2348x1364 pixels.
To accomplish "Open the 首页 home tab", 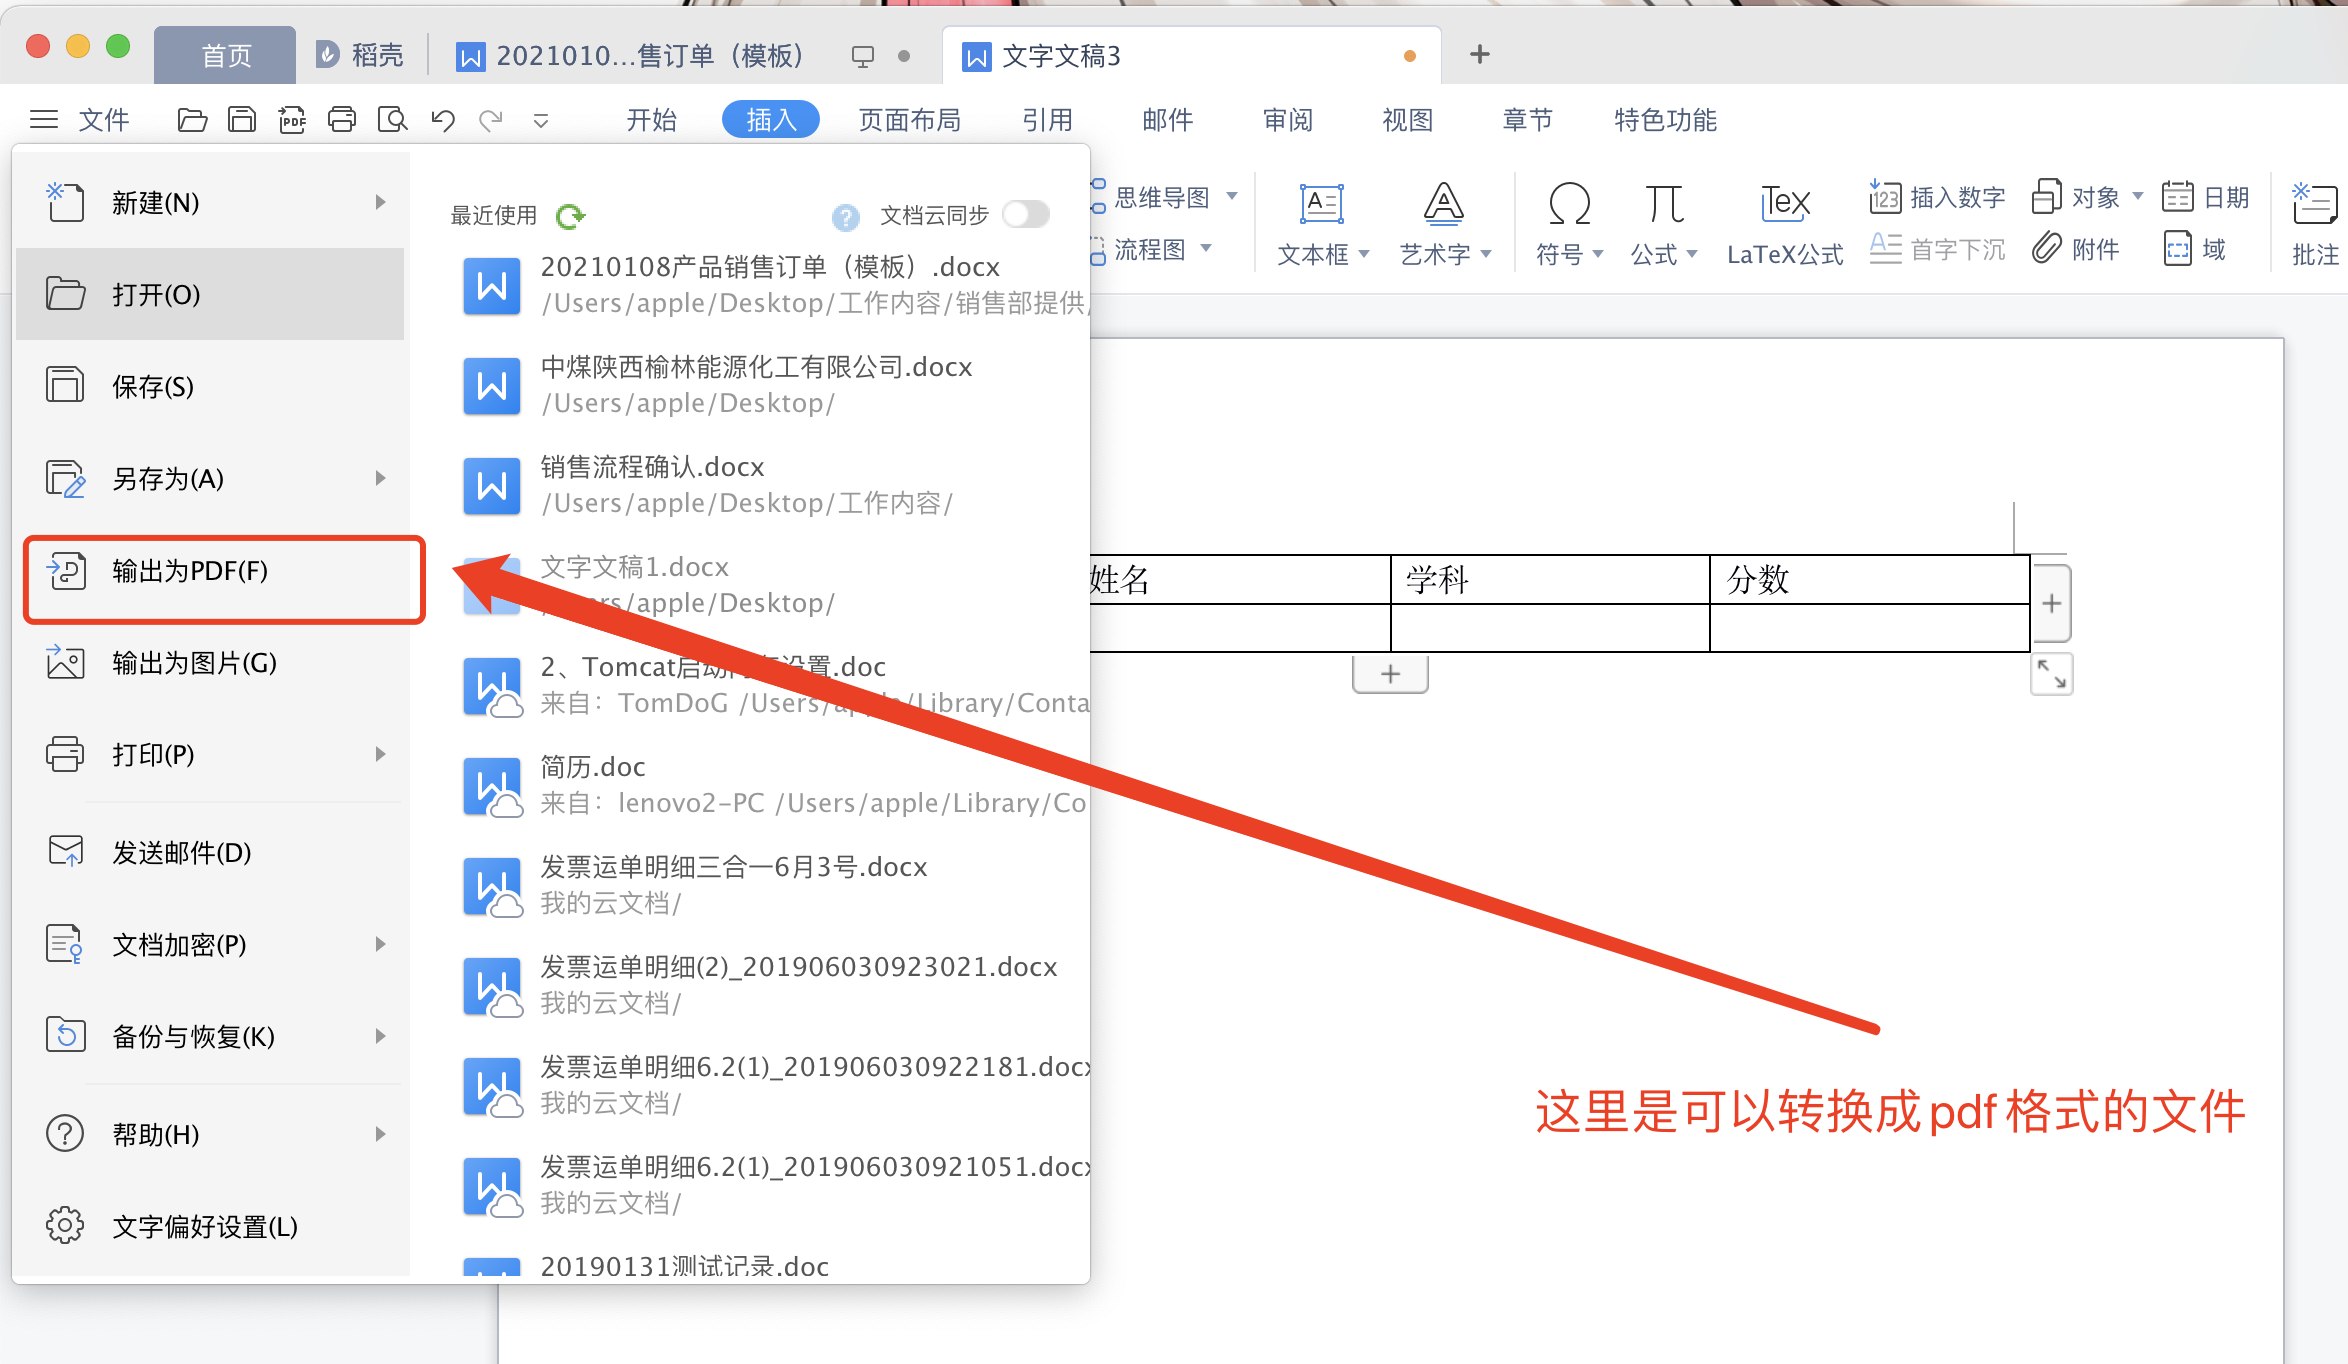I will (x=226, y=56).
